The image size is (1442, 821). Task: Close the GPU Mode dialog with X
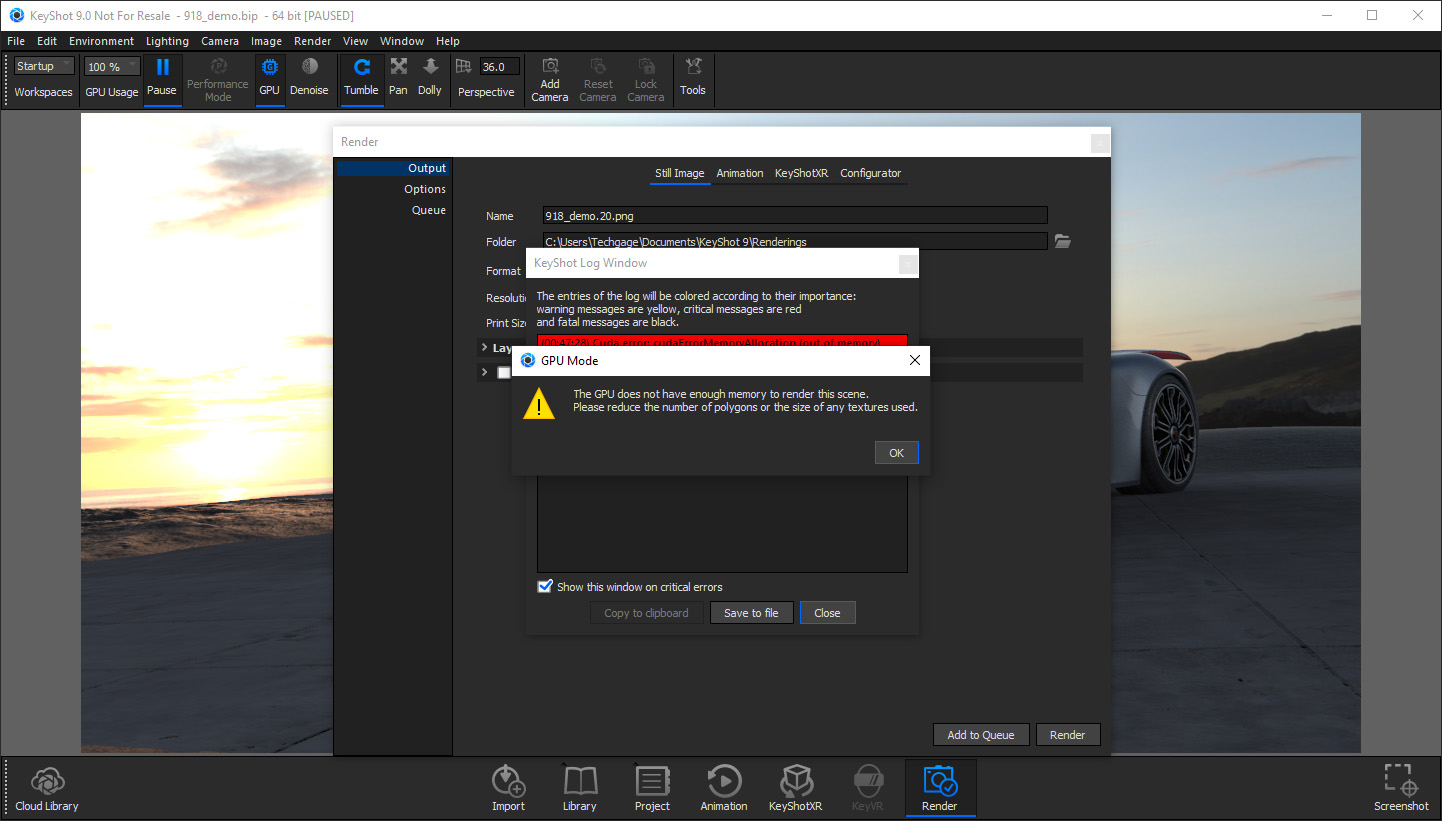(914, 360)
